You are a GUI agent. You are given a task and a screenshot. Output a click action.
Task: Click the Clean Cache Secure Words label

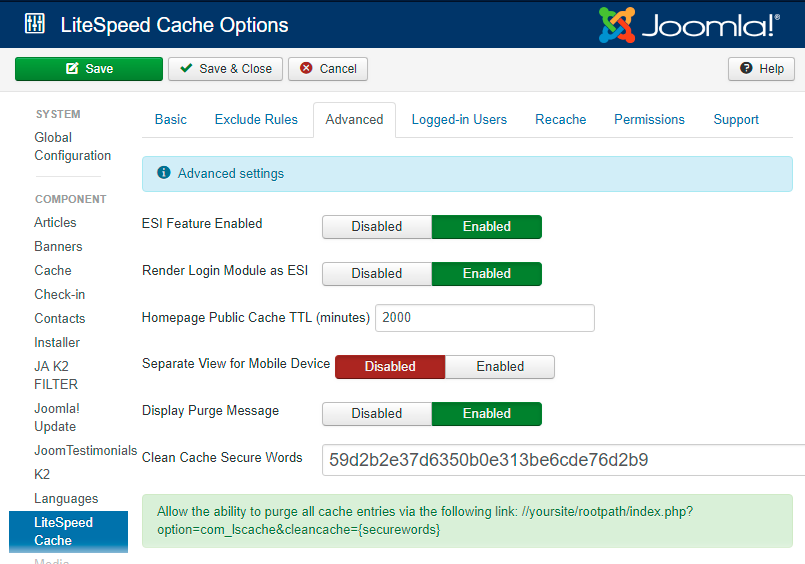(222, 457)
